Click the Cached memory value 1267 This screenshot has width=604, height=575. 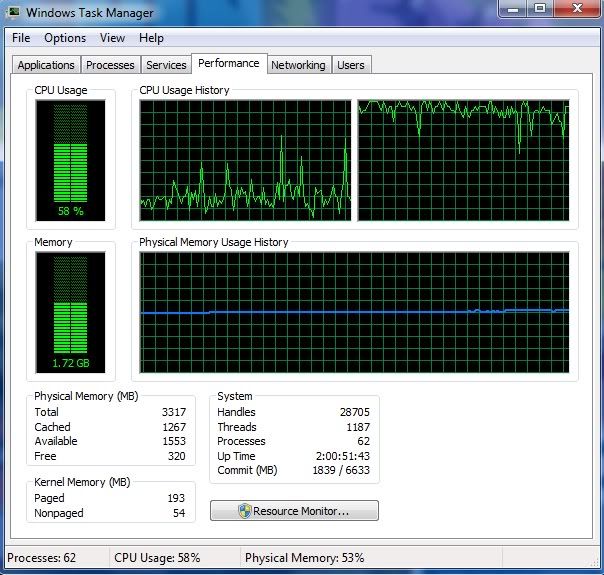[174, 427]
